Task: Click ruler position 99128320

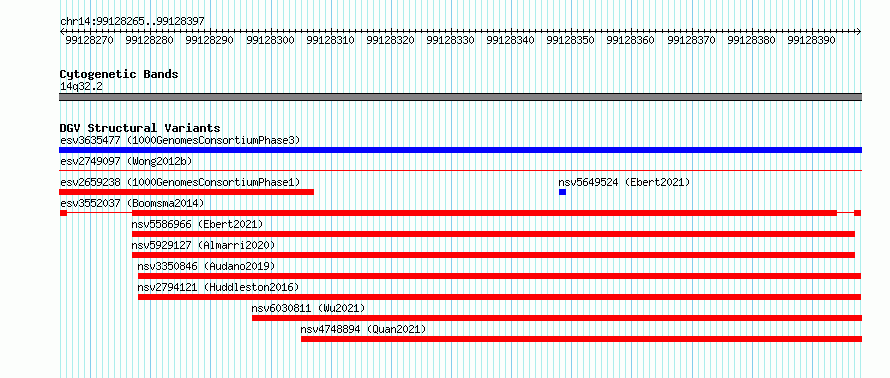Action: [391, 40]
